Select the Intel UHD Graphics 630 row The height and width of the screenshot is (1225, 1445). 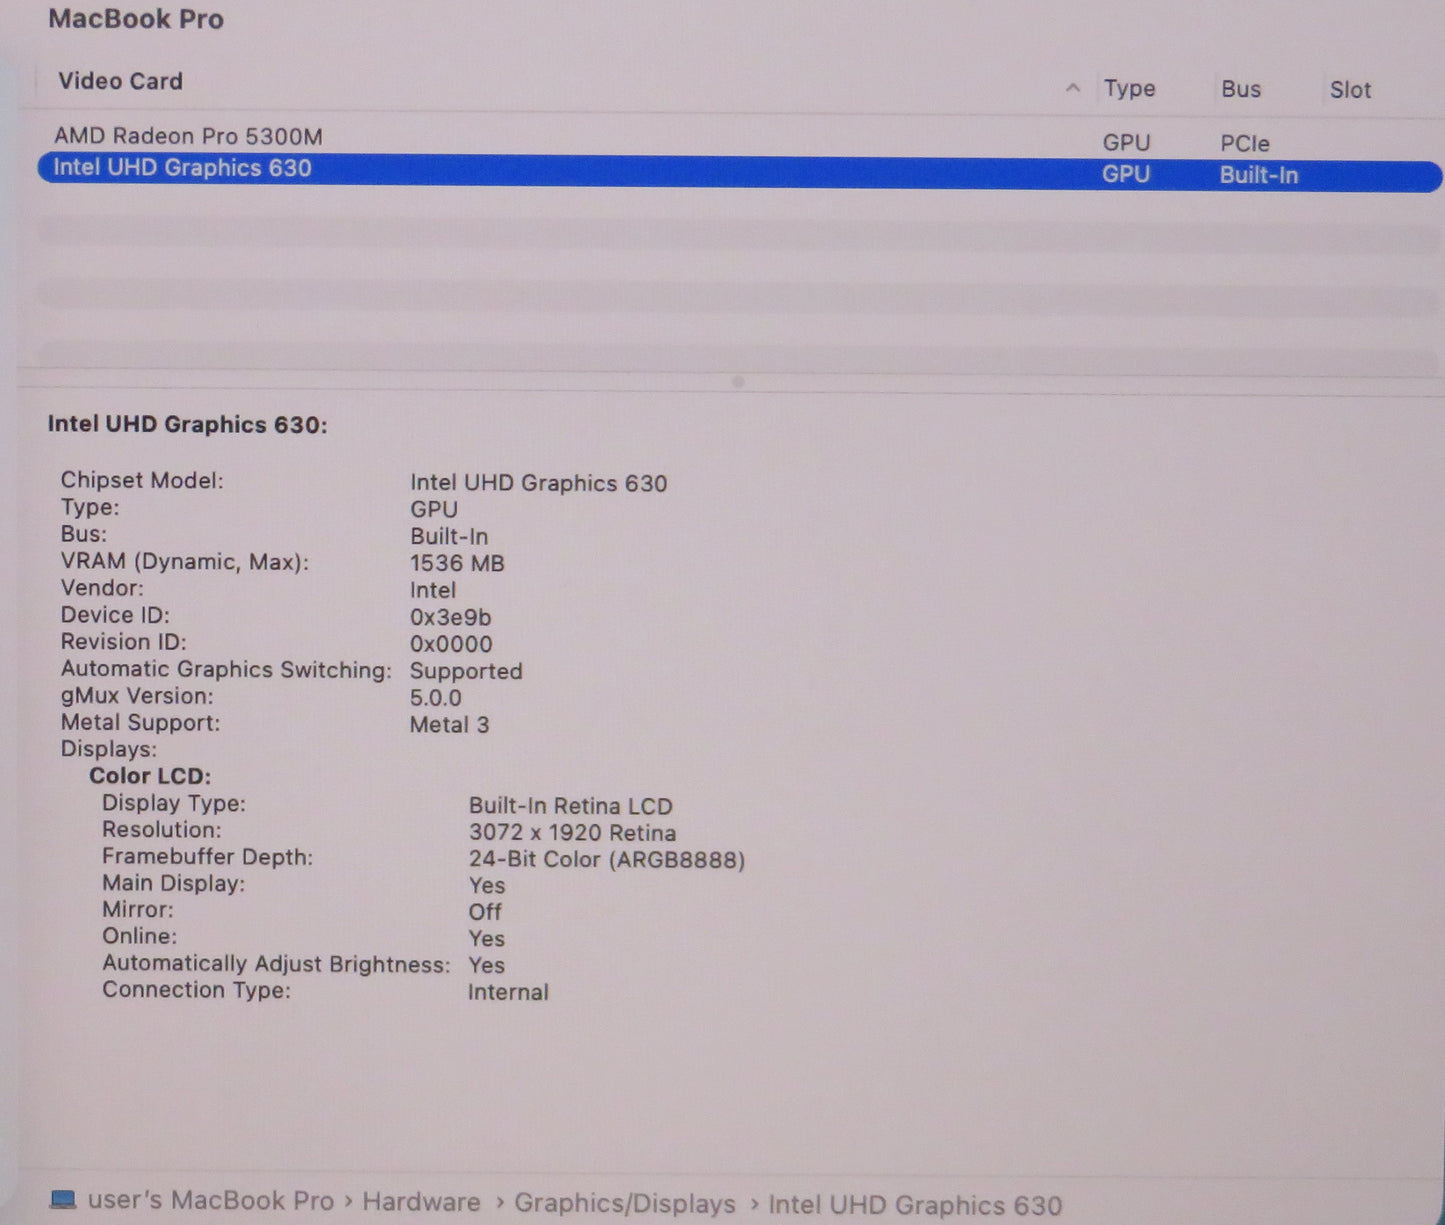pyautogui.click(x=182, y=168)
